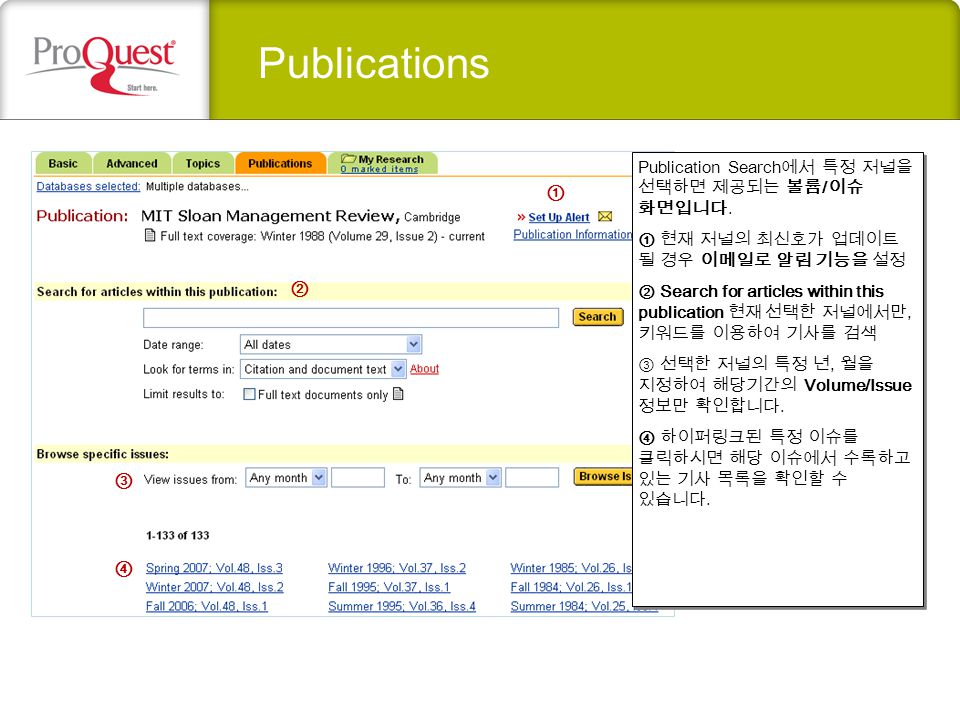Viewport: 960px width, 720px height.
Task: Open Spring 2007; Vol.48, Iss.3 issue
Action: [214, 568]
